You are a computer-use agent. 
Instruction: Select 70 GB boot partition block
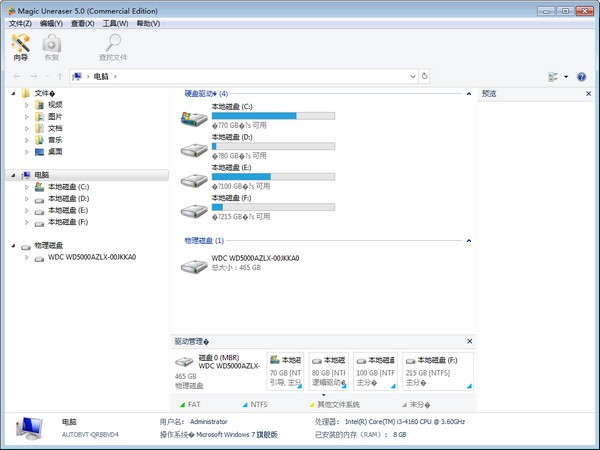click(285, 371)
